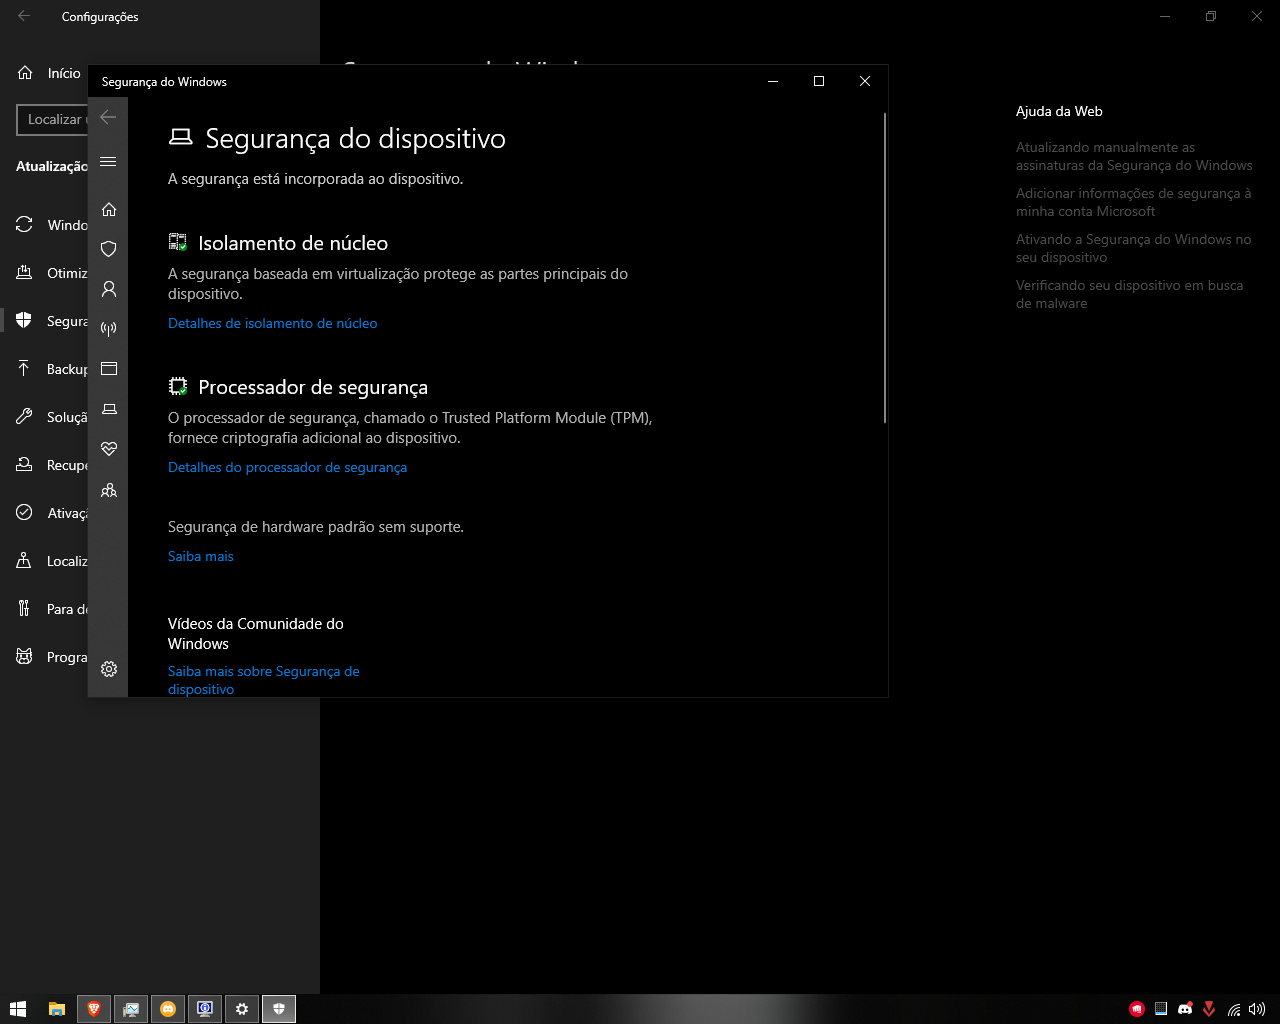The width and height of the screenshot is (1280, 1024).
Task: Open Adicionar informações de segurança help link
Action: (1133, 202)
